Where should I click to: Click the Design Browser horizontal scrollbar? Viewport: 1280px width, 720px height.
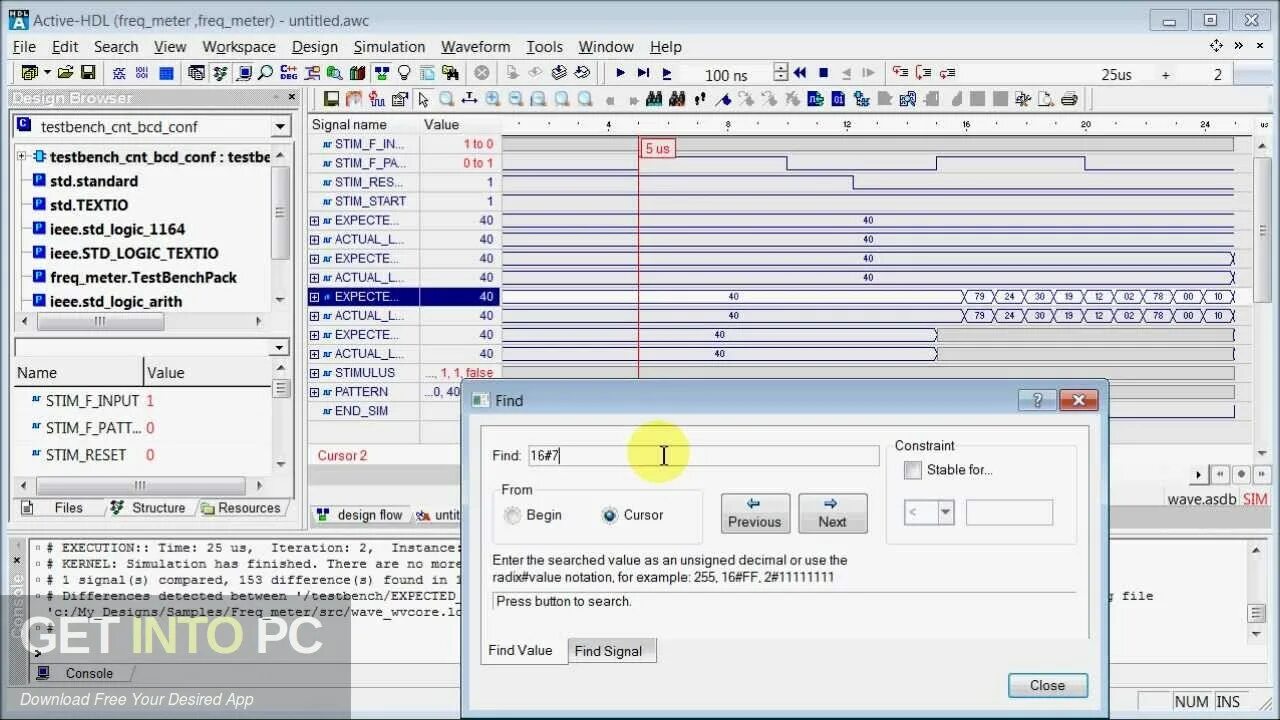click(140, 321)
